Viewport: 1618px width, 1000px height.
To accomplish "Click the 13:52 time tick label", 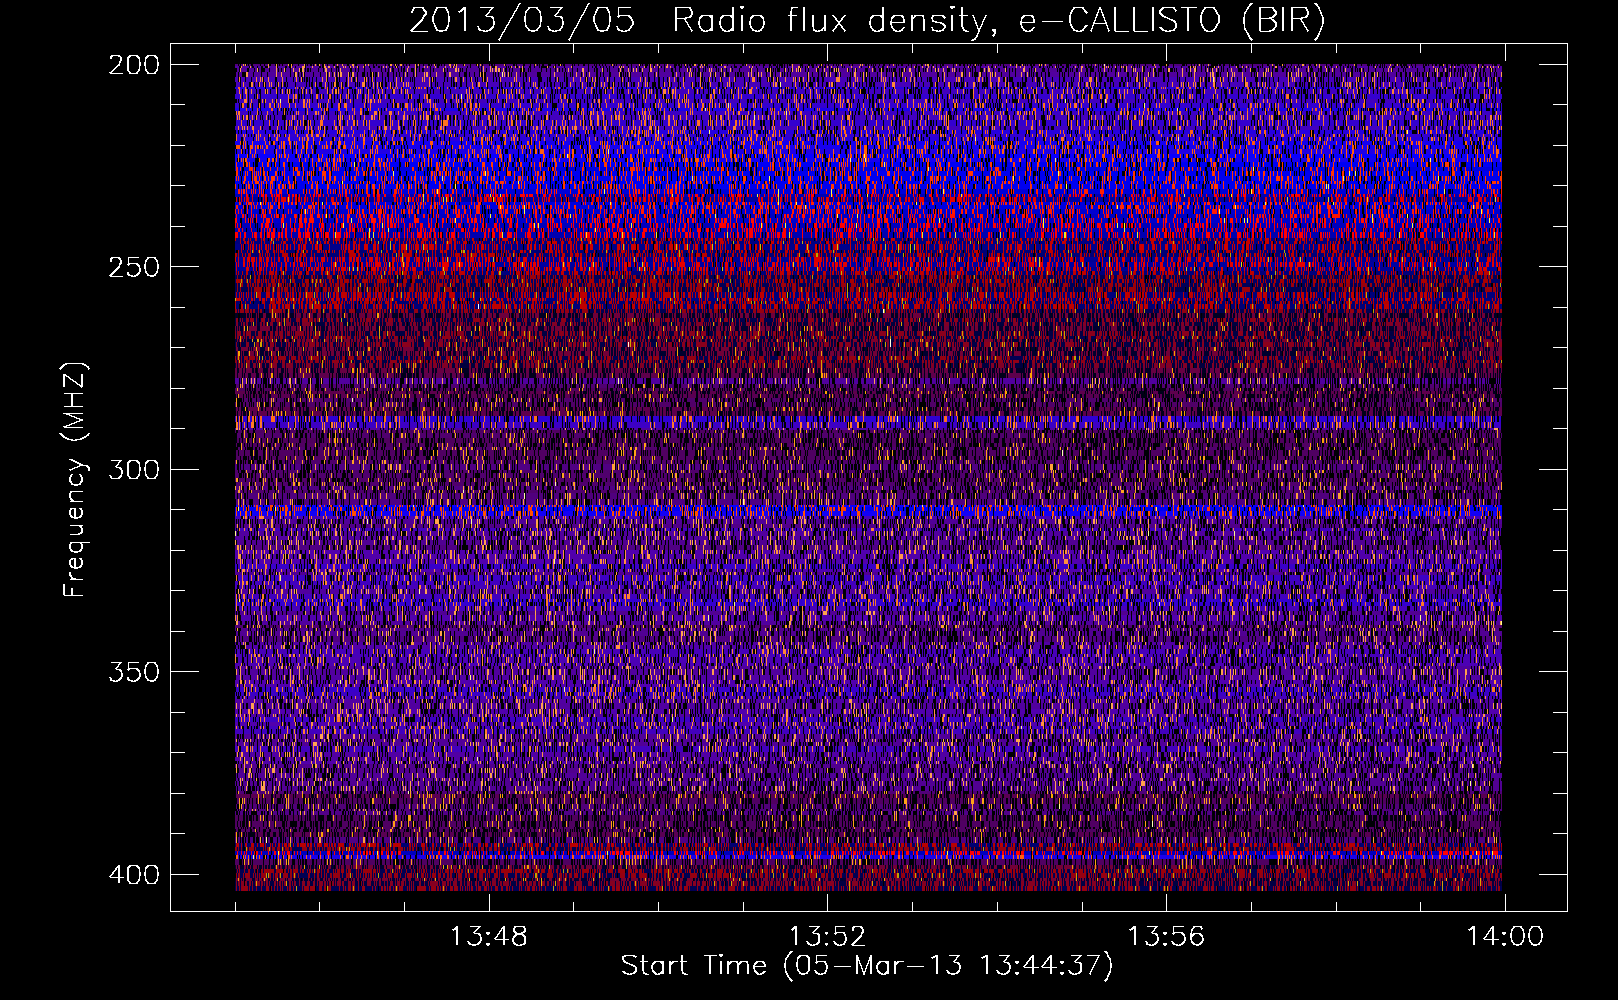I will point(827,937).
